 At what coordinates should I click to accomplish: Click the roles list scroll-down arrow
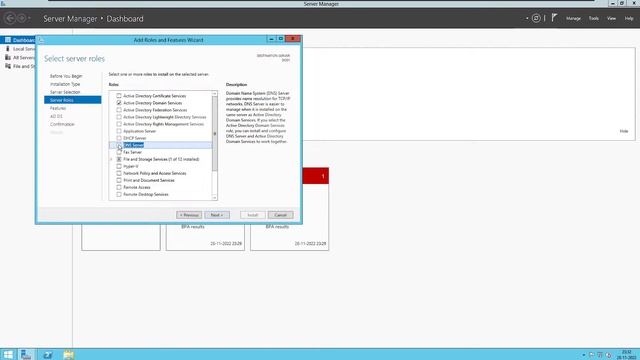point(214,198)
